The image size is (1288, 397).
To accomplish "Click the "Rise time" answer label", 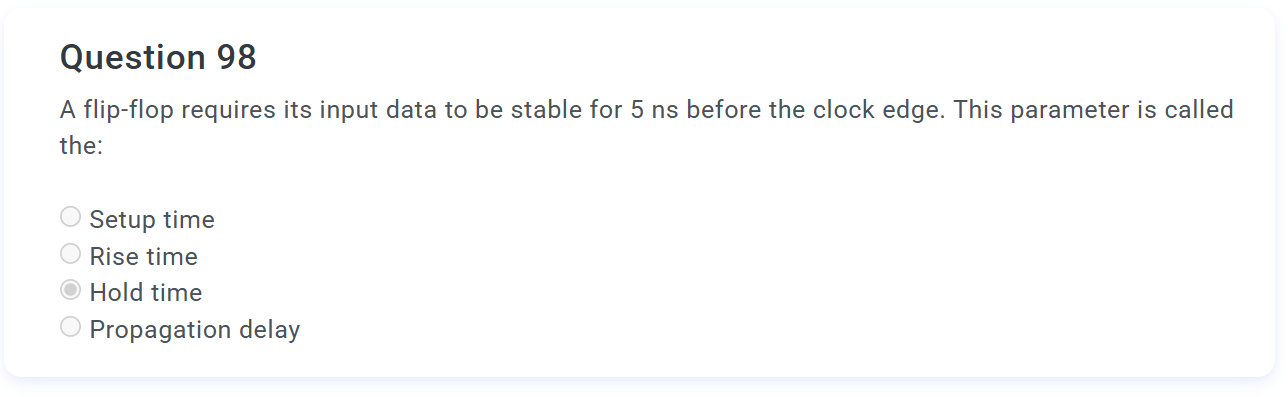I will coord(144,256).
